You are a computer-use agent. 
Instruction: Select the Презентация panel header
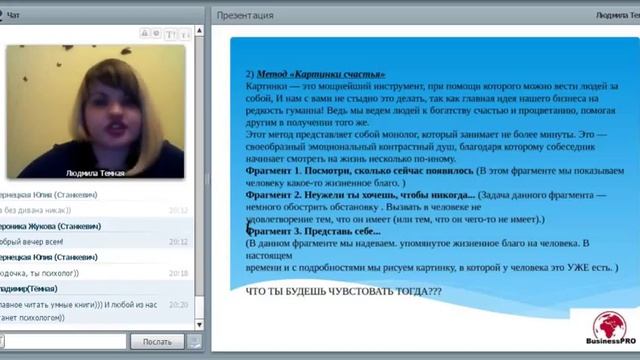click(425, 15)
